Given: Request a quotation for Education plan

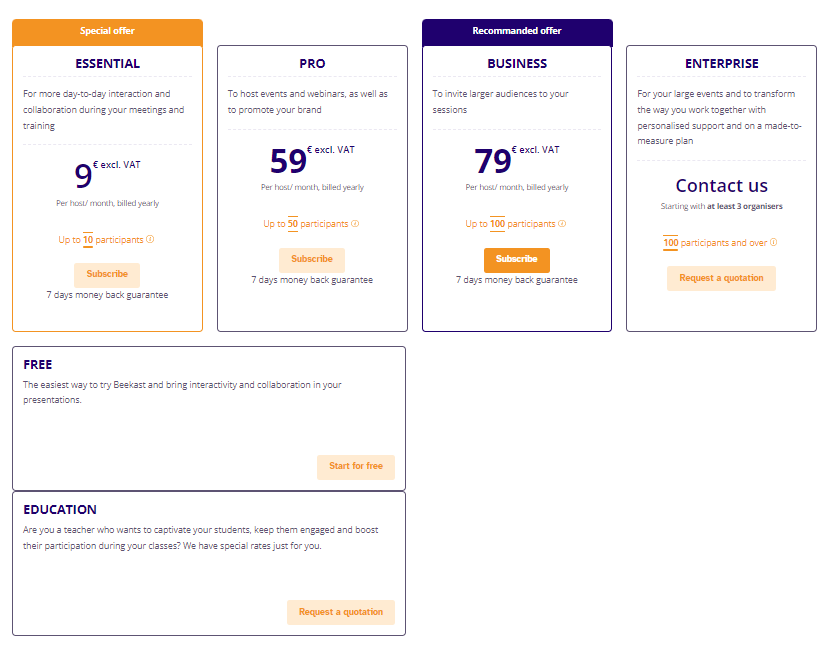Looking at the screenshot, I should (x=341, y=612).
